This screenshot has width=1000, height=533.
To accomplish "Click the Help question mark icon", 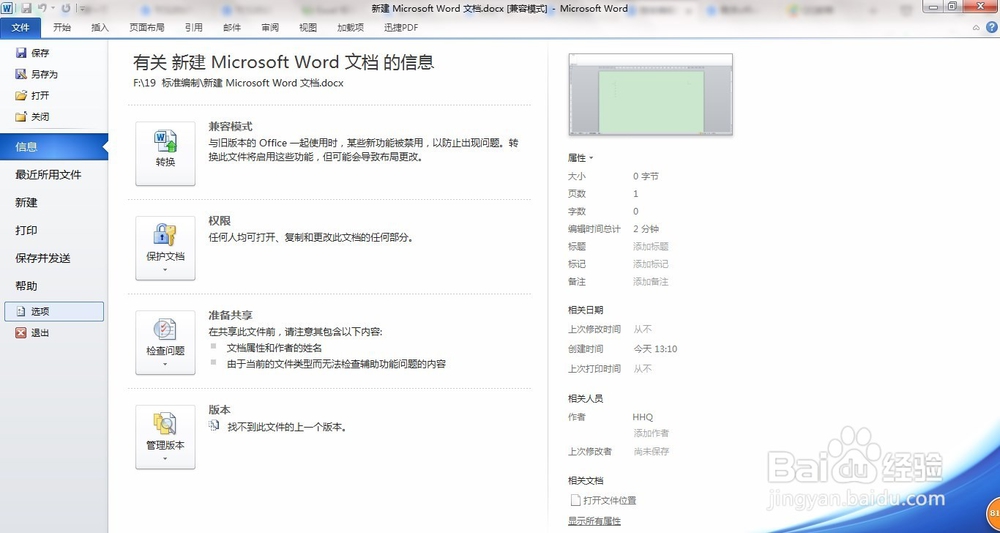I will coord(992,27).
